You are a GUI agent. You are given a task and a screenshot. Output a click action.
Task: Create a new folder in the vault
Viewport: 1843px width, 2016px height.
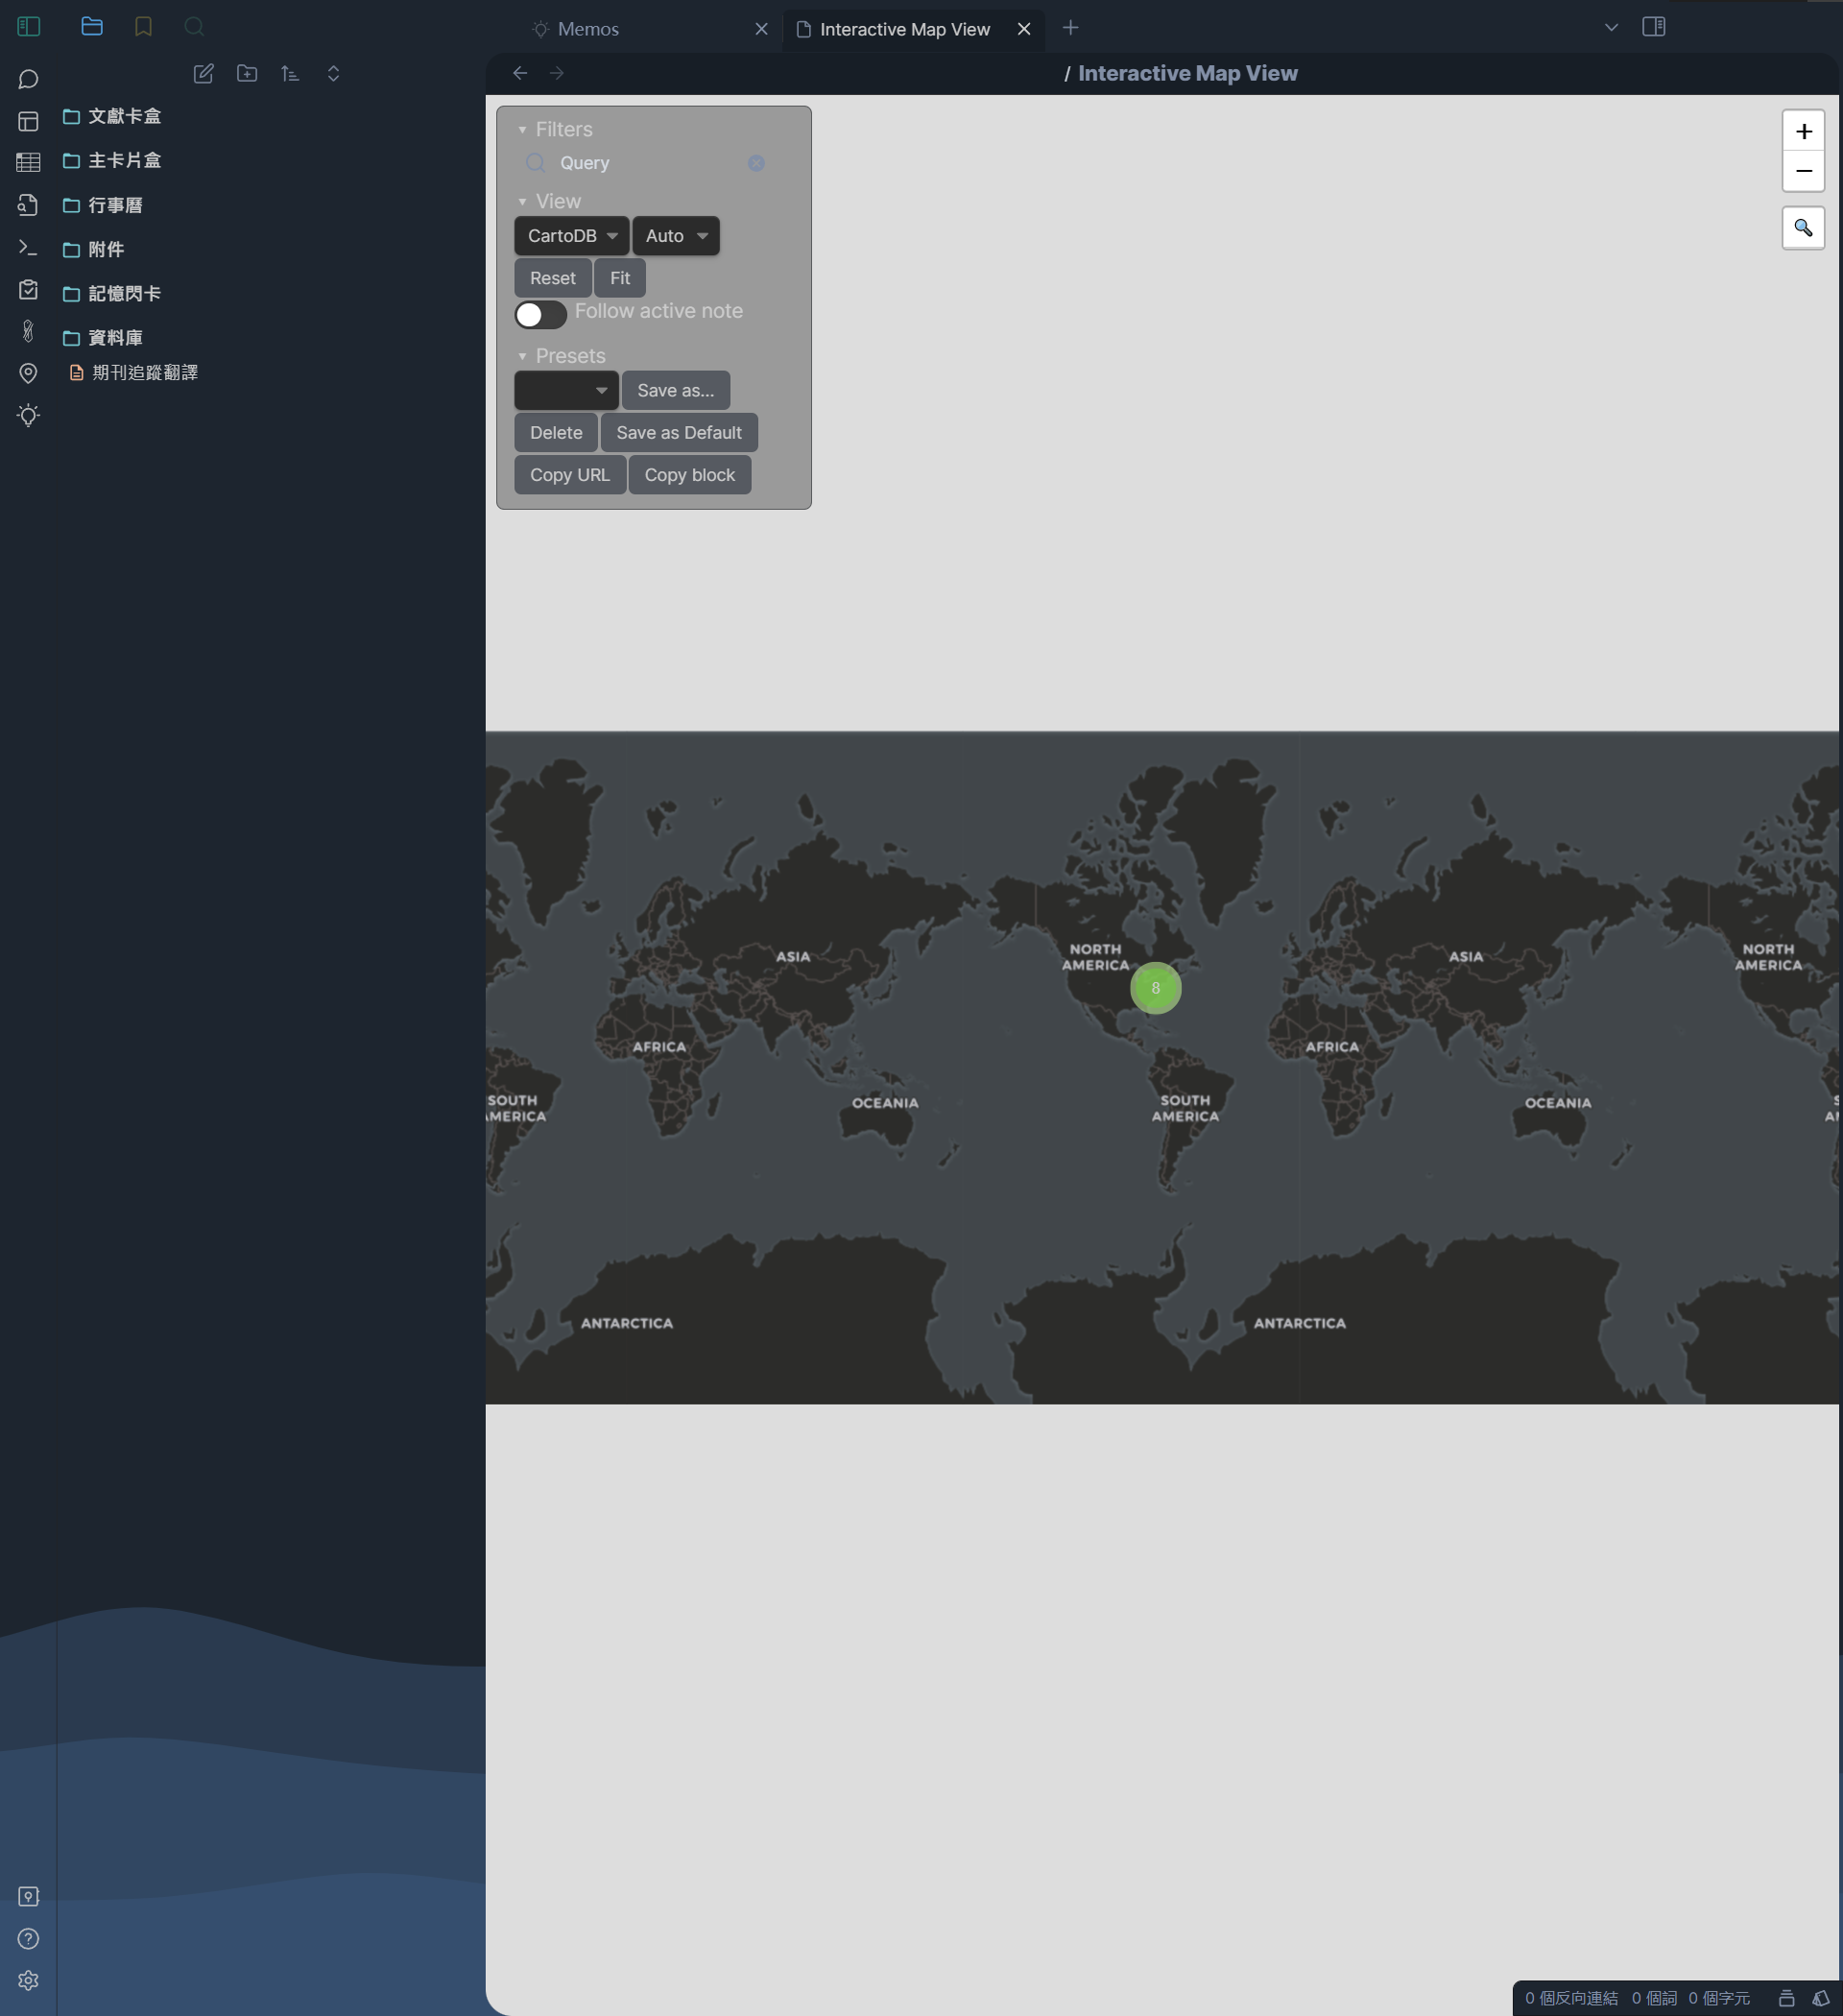[246, 73]
